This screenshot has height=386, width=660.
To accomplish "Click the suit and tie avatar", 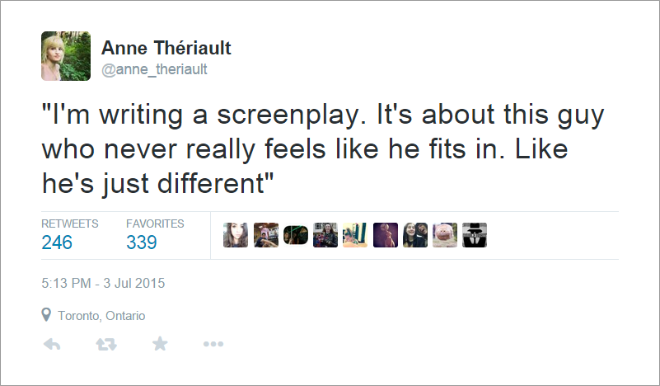I will pos(474,235).
